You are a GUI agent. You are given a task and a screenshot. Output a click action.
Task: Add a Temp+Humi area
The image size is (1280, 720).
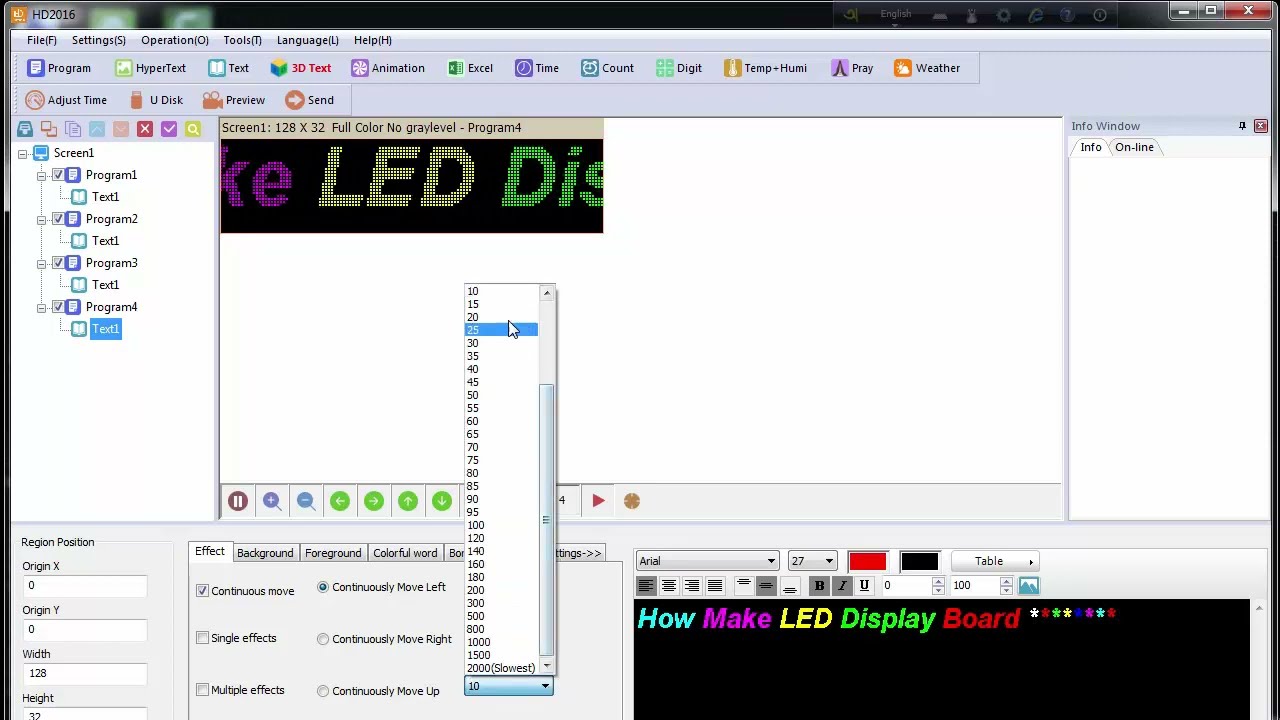coord(765,68)
